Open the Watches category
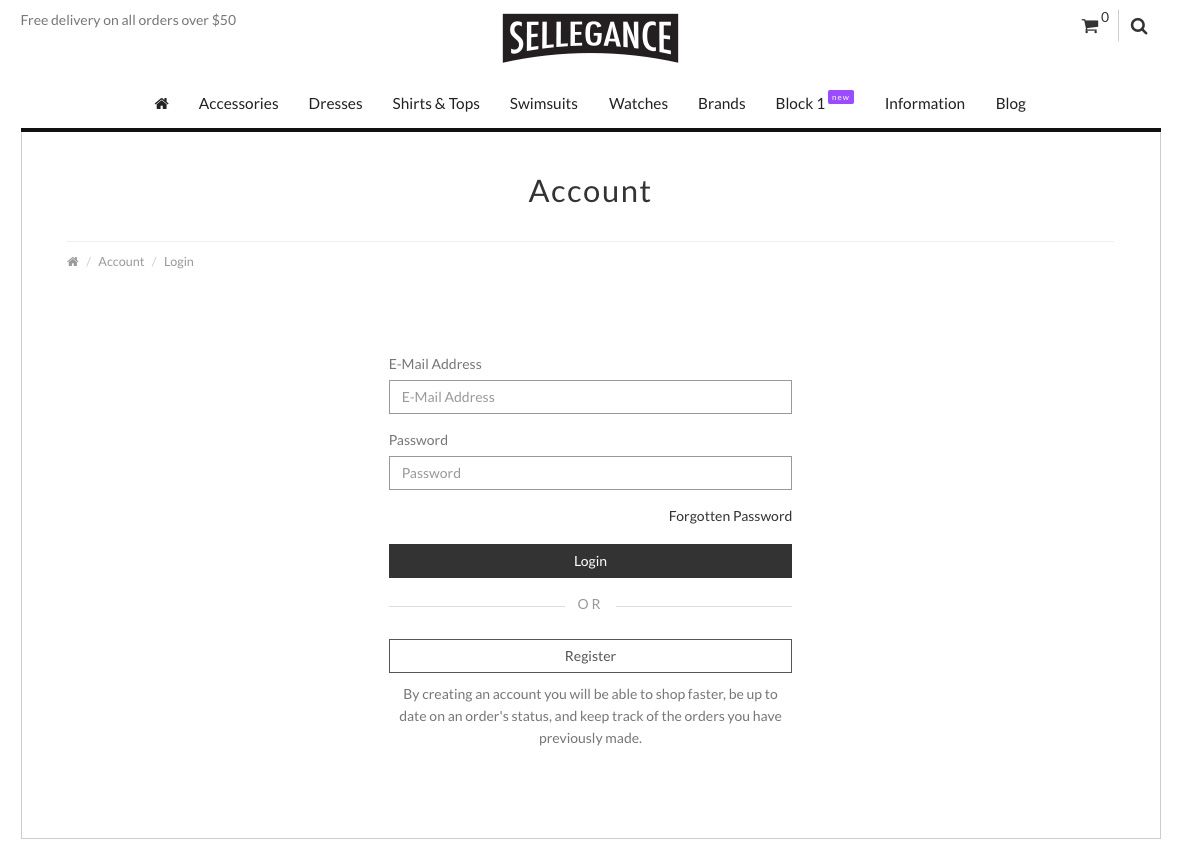This screenshot has height=853, width=1181. coord(638,103)
